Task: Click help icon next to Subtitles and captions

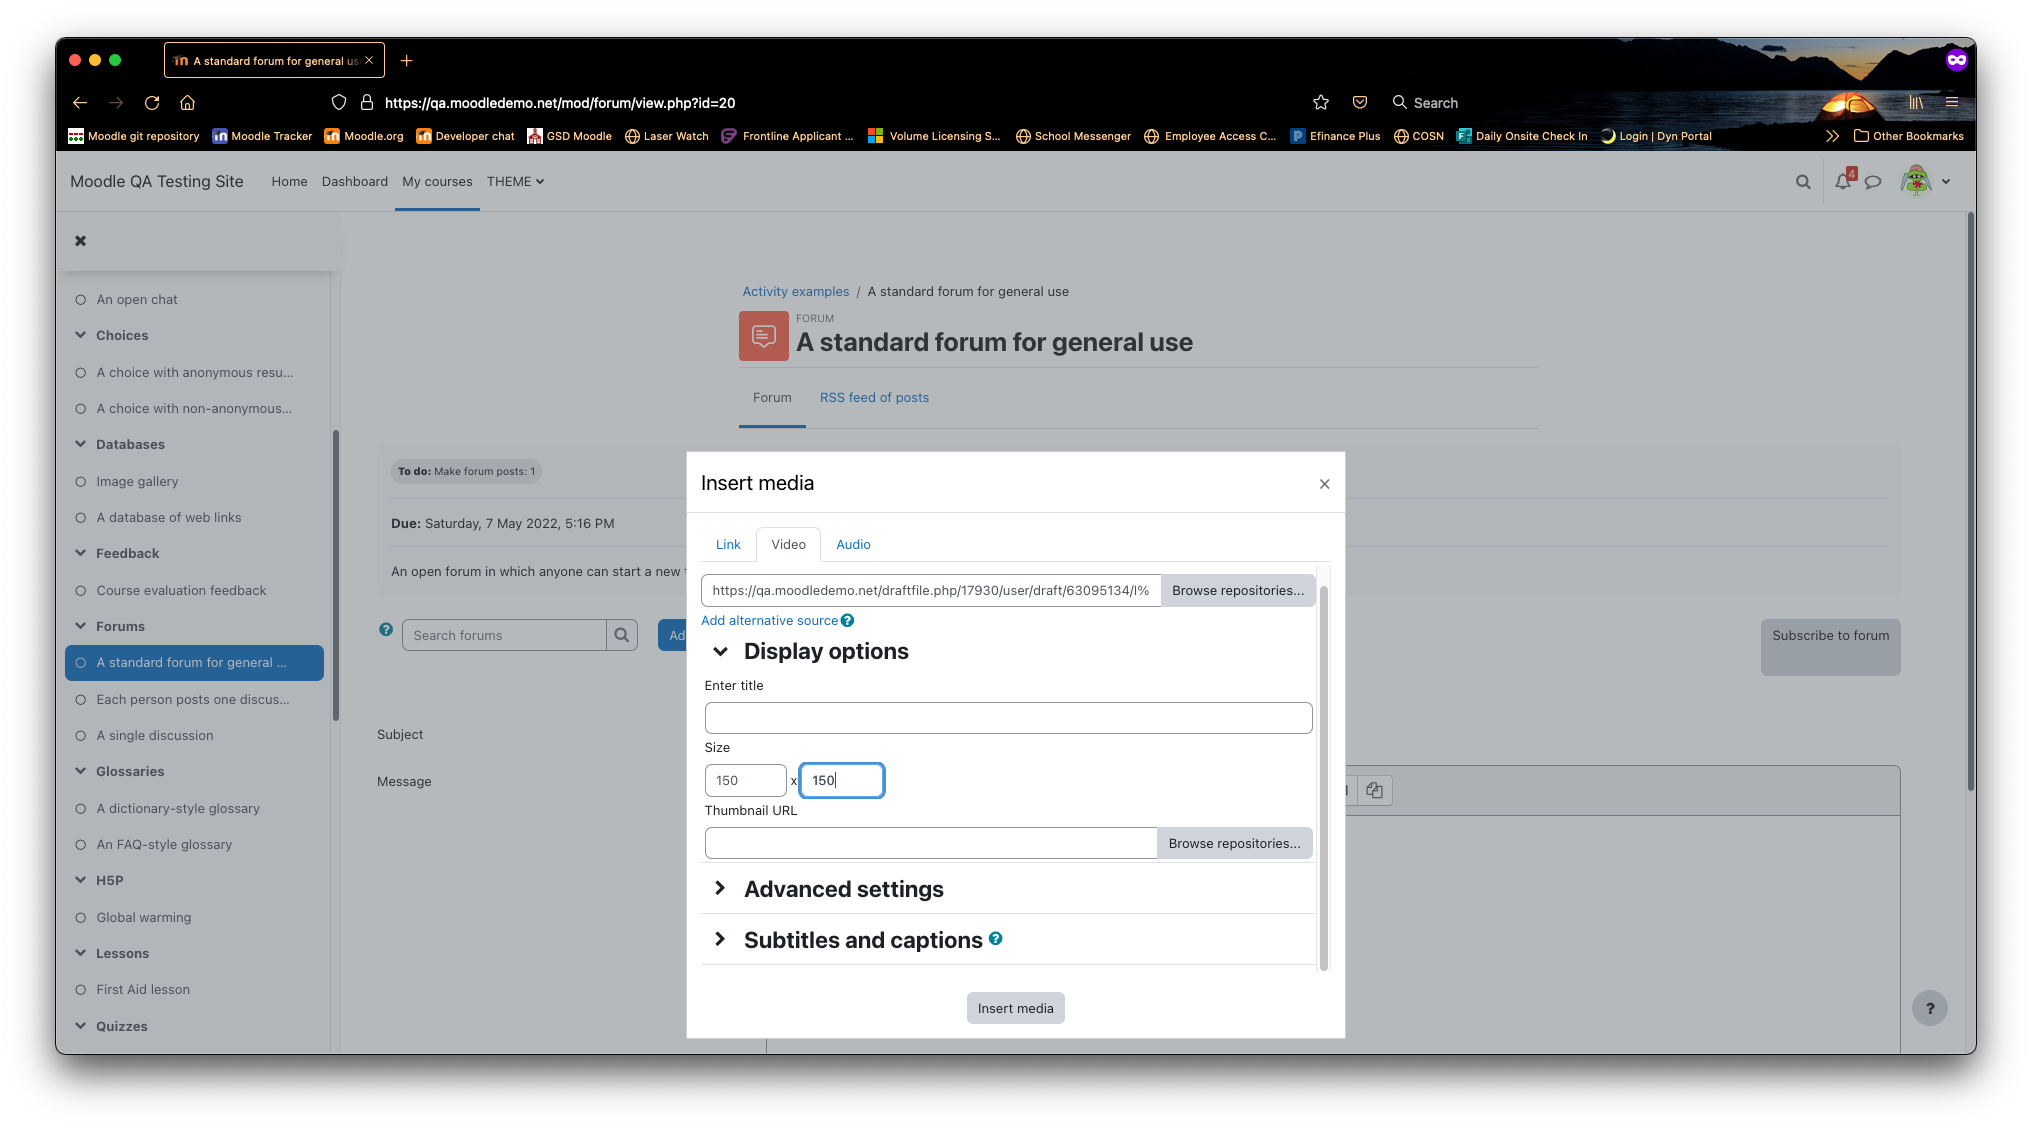Action: (x=996, y=939)
